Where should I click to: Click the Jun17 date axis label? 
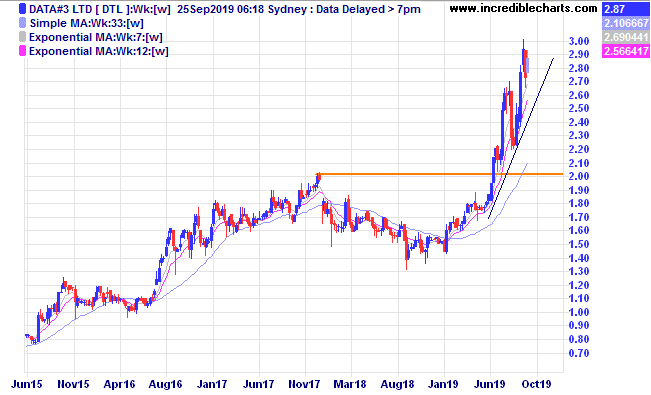(258, 384)
